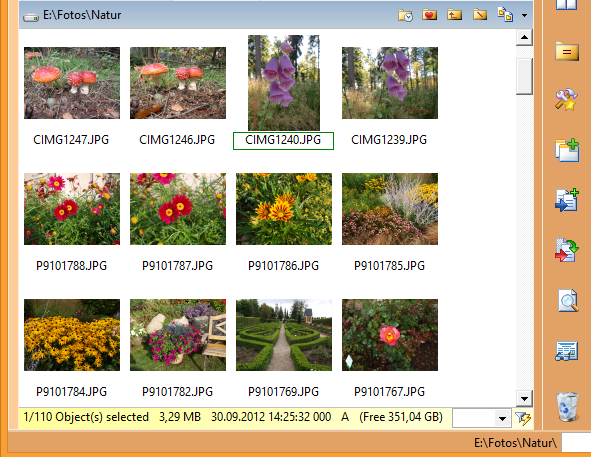Click the filter funnel with lightning icon

tap(523, 418)
